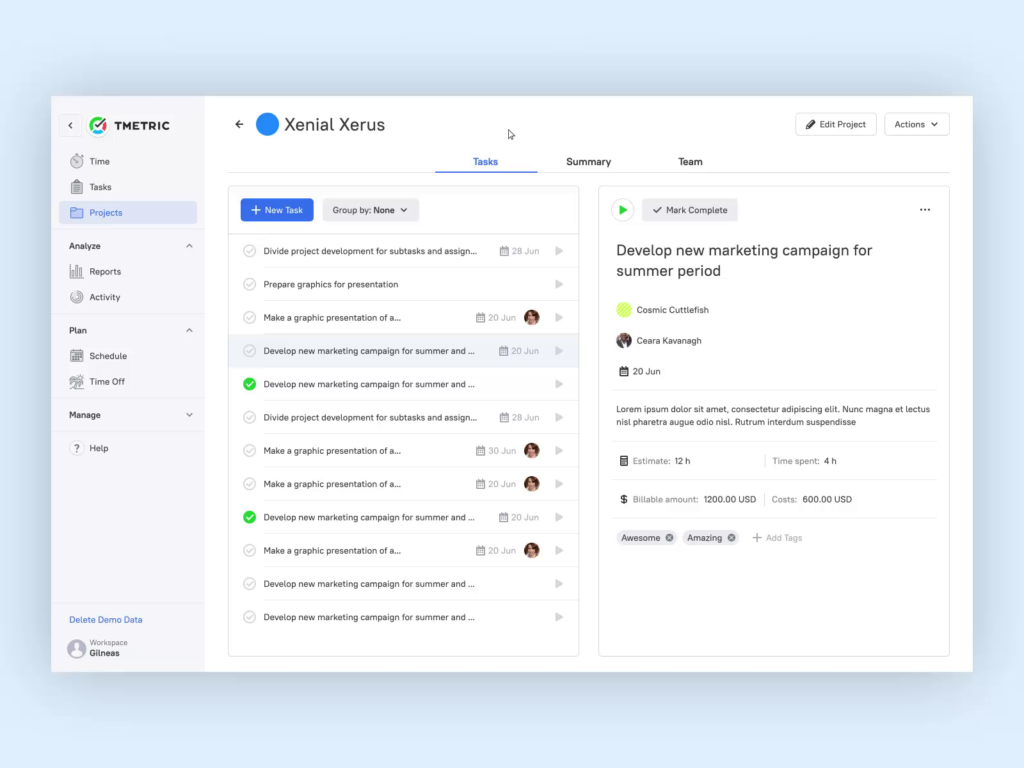Image resolution: width=1024 pixels, height=768 pixels.
Task: Click the back arrow beside Xenial Xerus
Action: point(239,125)
